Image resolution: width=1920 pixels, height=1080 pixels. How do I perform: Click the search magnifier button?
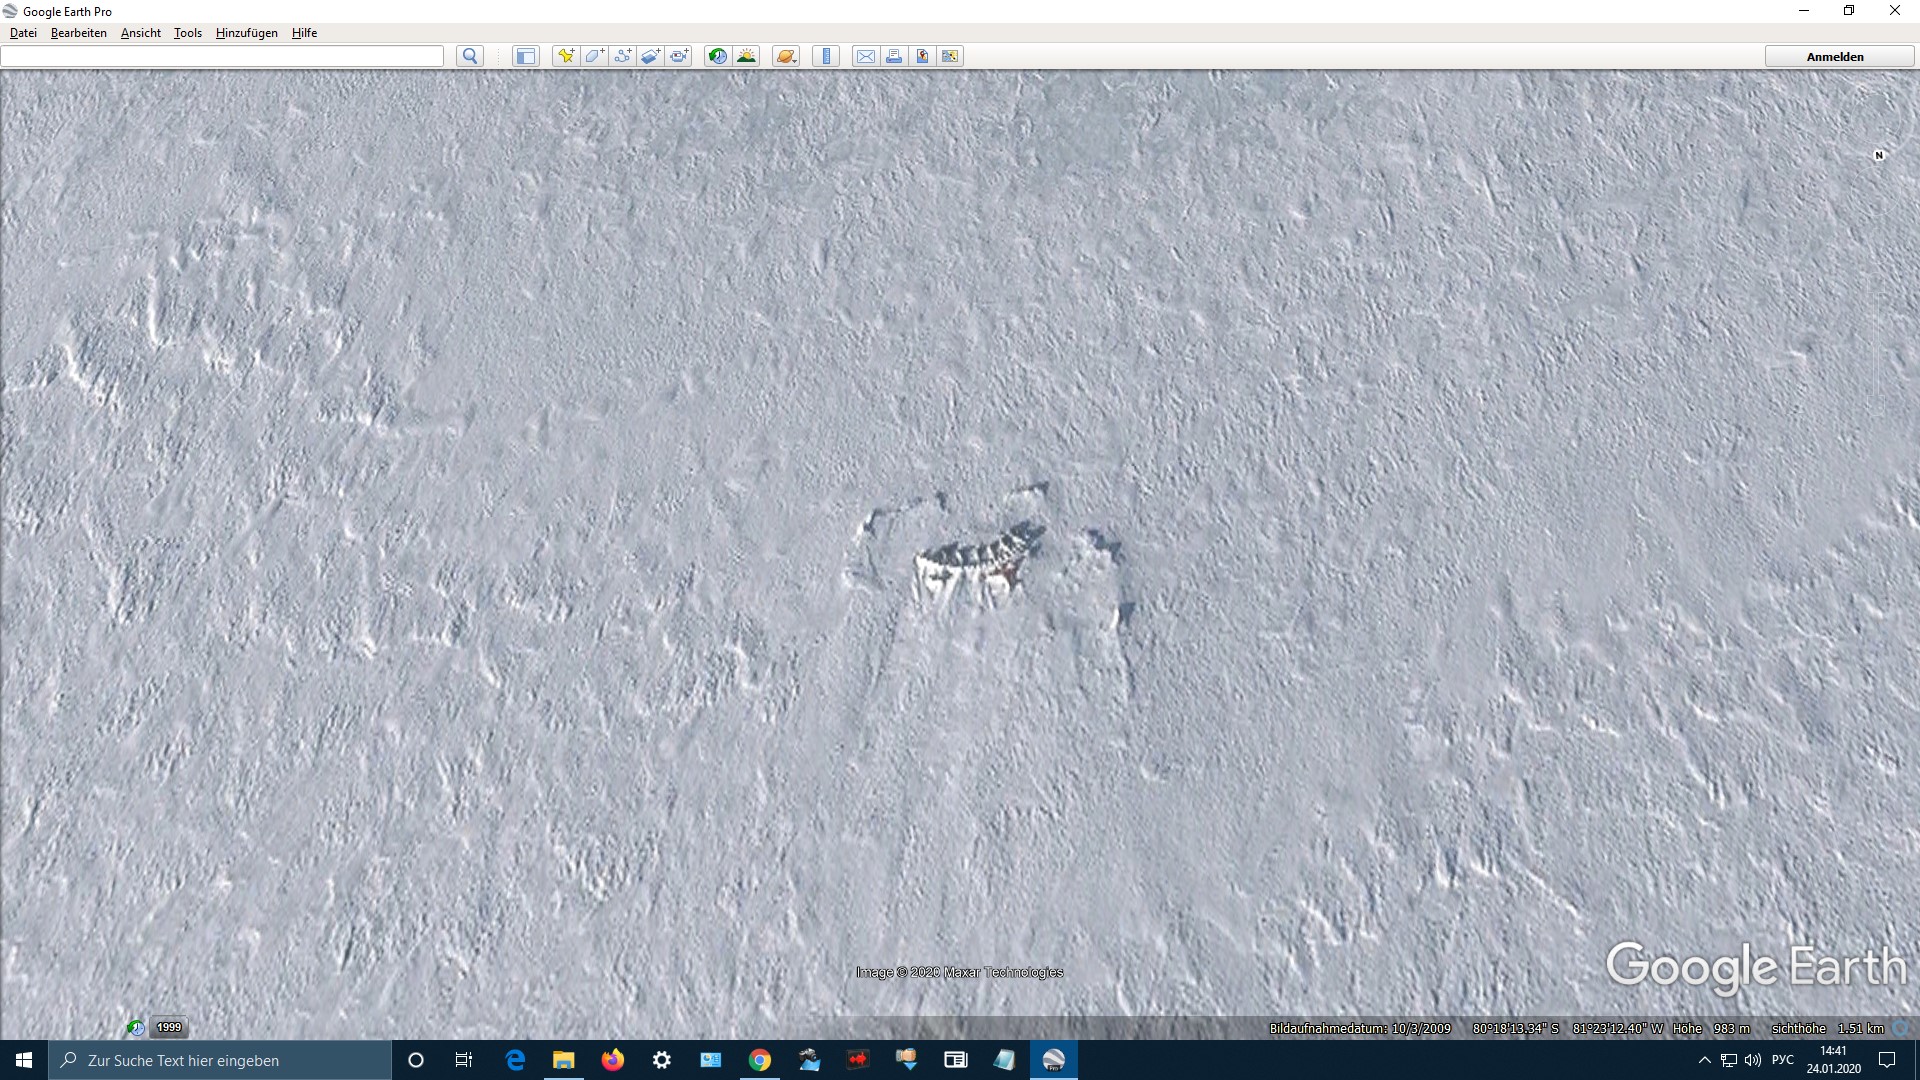click(x=470, y=57)
